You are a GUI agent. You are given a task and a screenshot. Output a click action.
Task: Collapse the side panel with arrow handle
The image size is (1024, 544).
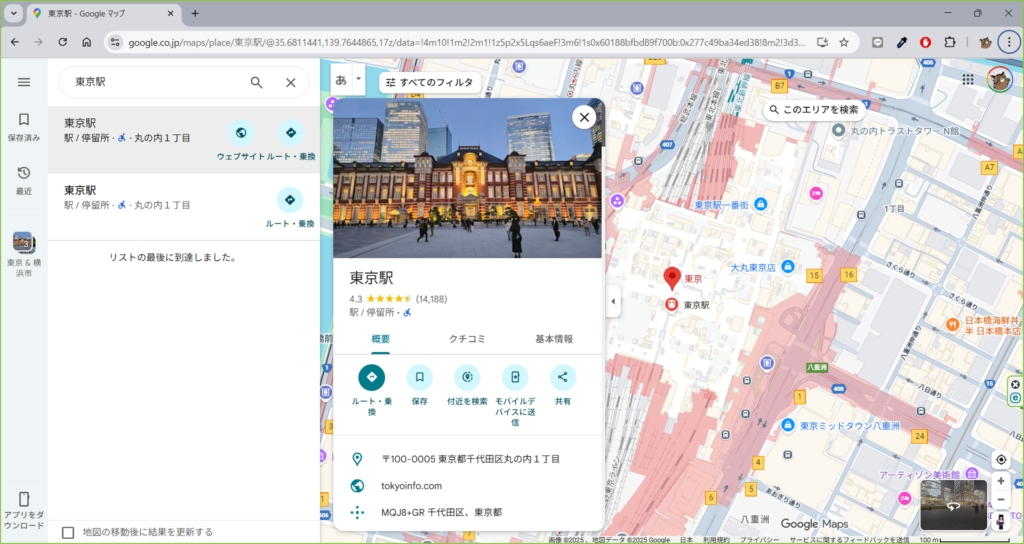click(x=613, y=301)
